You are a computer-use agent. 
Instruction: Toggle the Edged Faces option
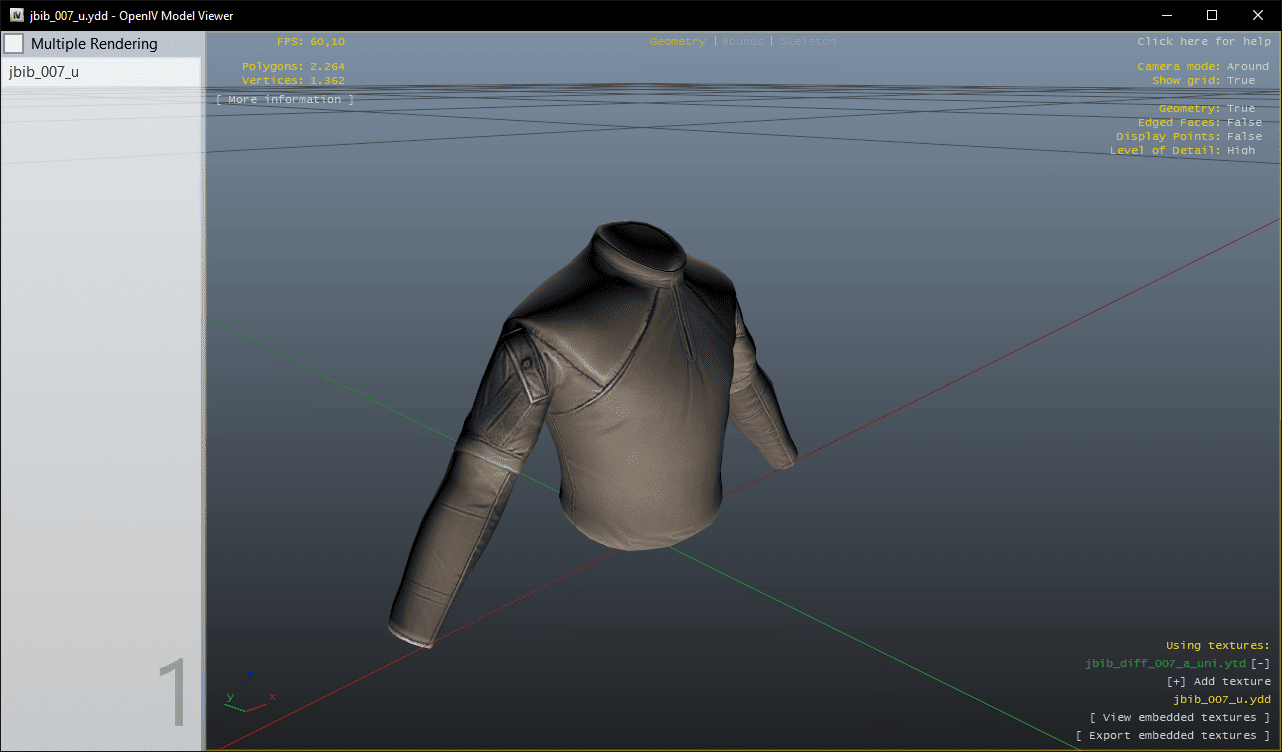tap(1244, 123)
